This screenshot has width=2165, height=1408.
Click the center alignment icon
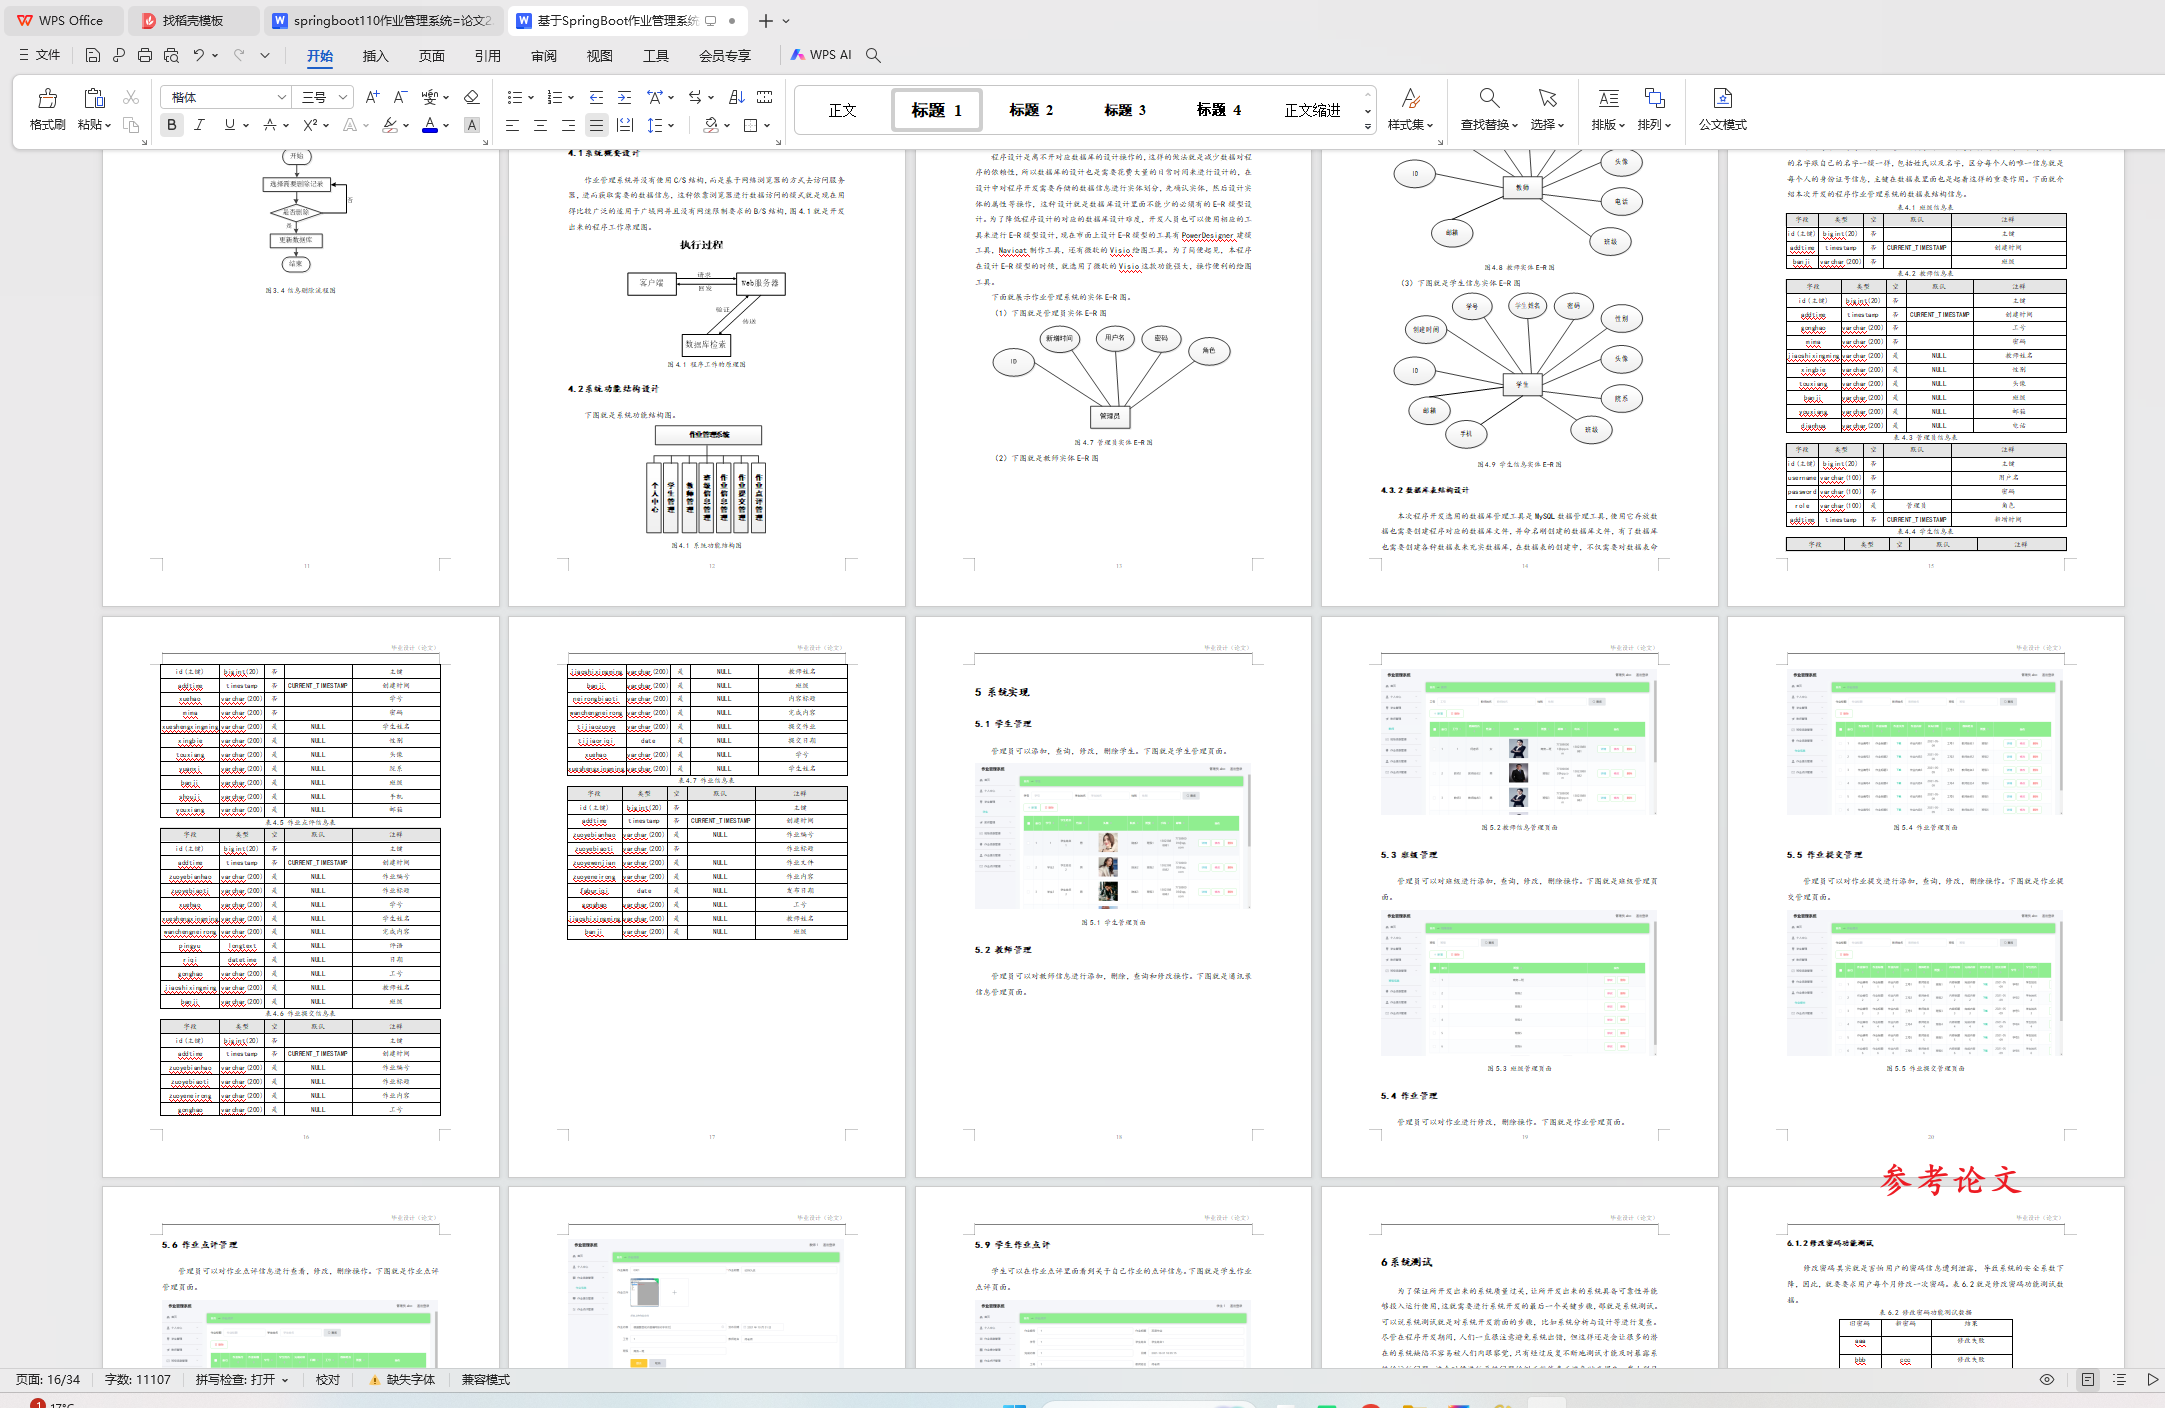540,125
